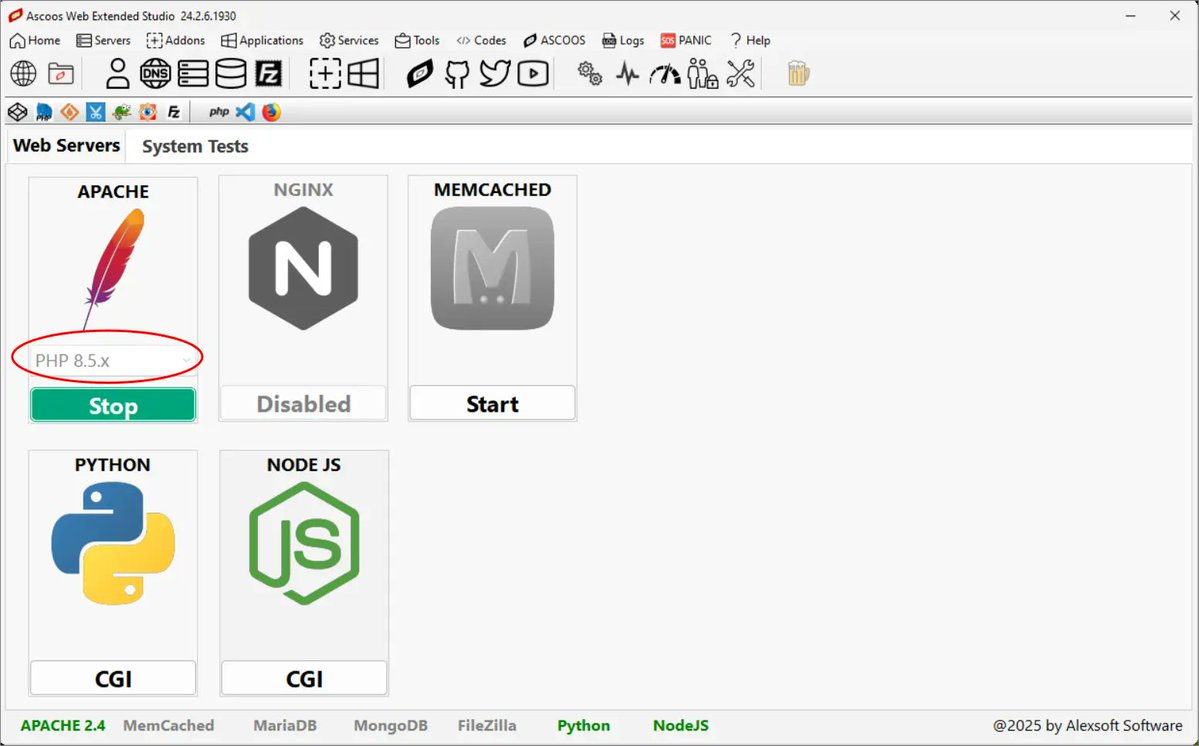Open Visual Studio Code from the quick launch bar
Viewport: 1199px width, 746px height.
(245, 112)
